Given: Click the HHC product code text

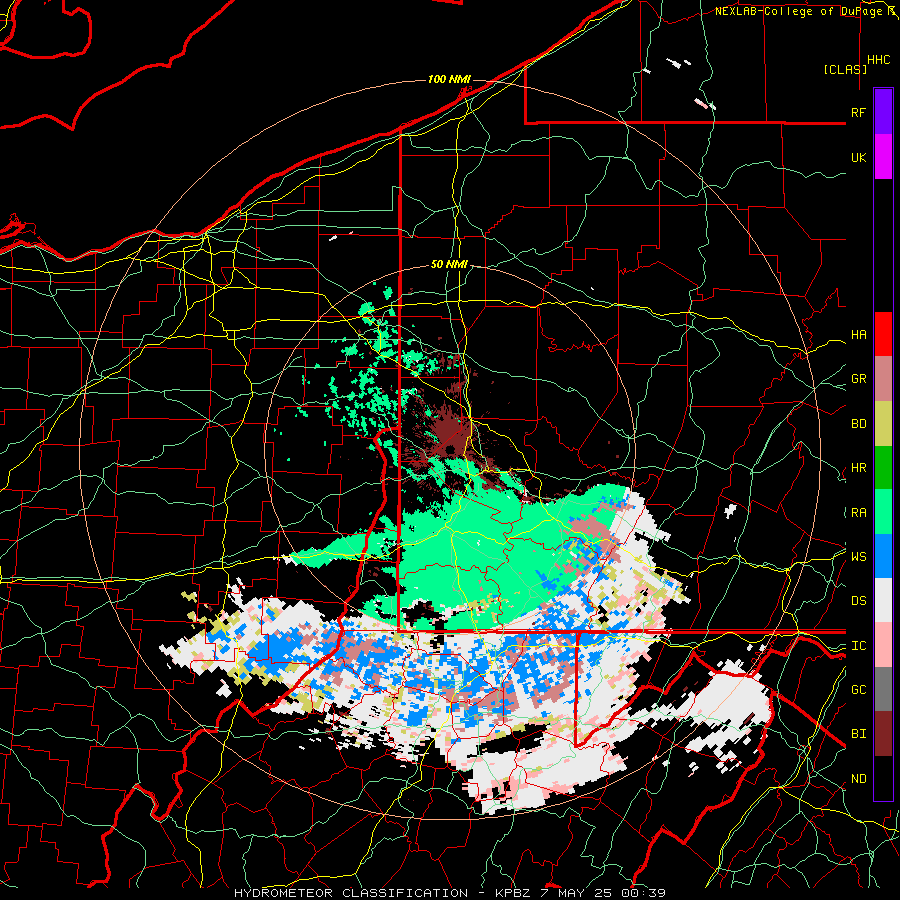Looking at the screenshot, I should tap(879, 59).
